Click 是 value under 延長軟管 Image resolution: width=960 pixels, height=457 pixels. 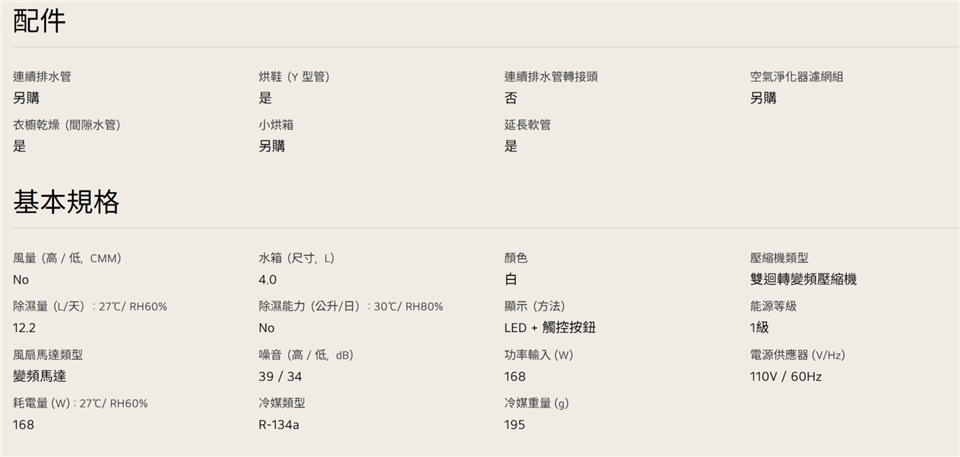pos(511,146)
